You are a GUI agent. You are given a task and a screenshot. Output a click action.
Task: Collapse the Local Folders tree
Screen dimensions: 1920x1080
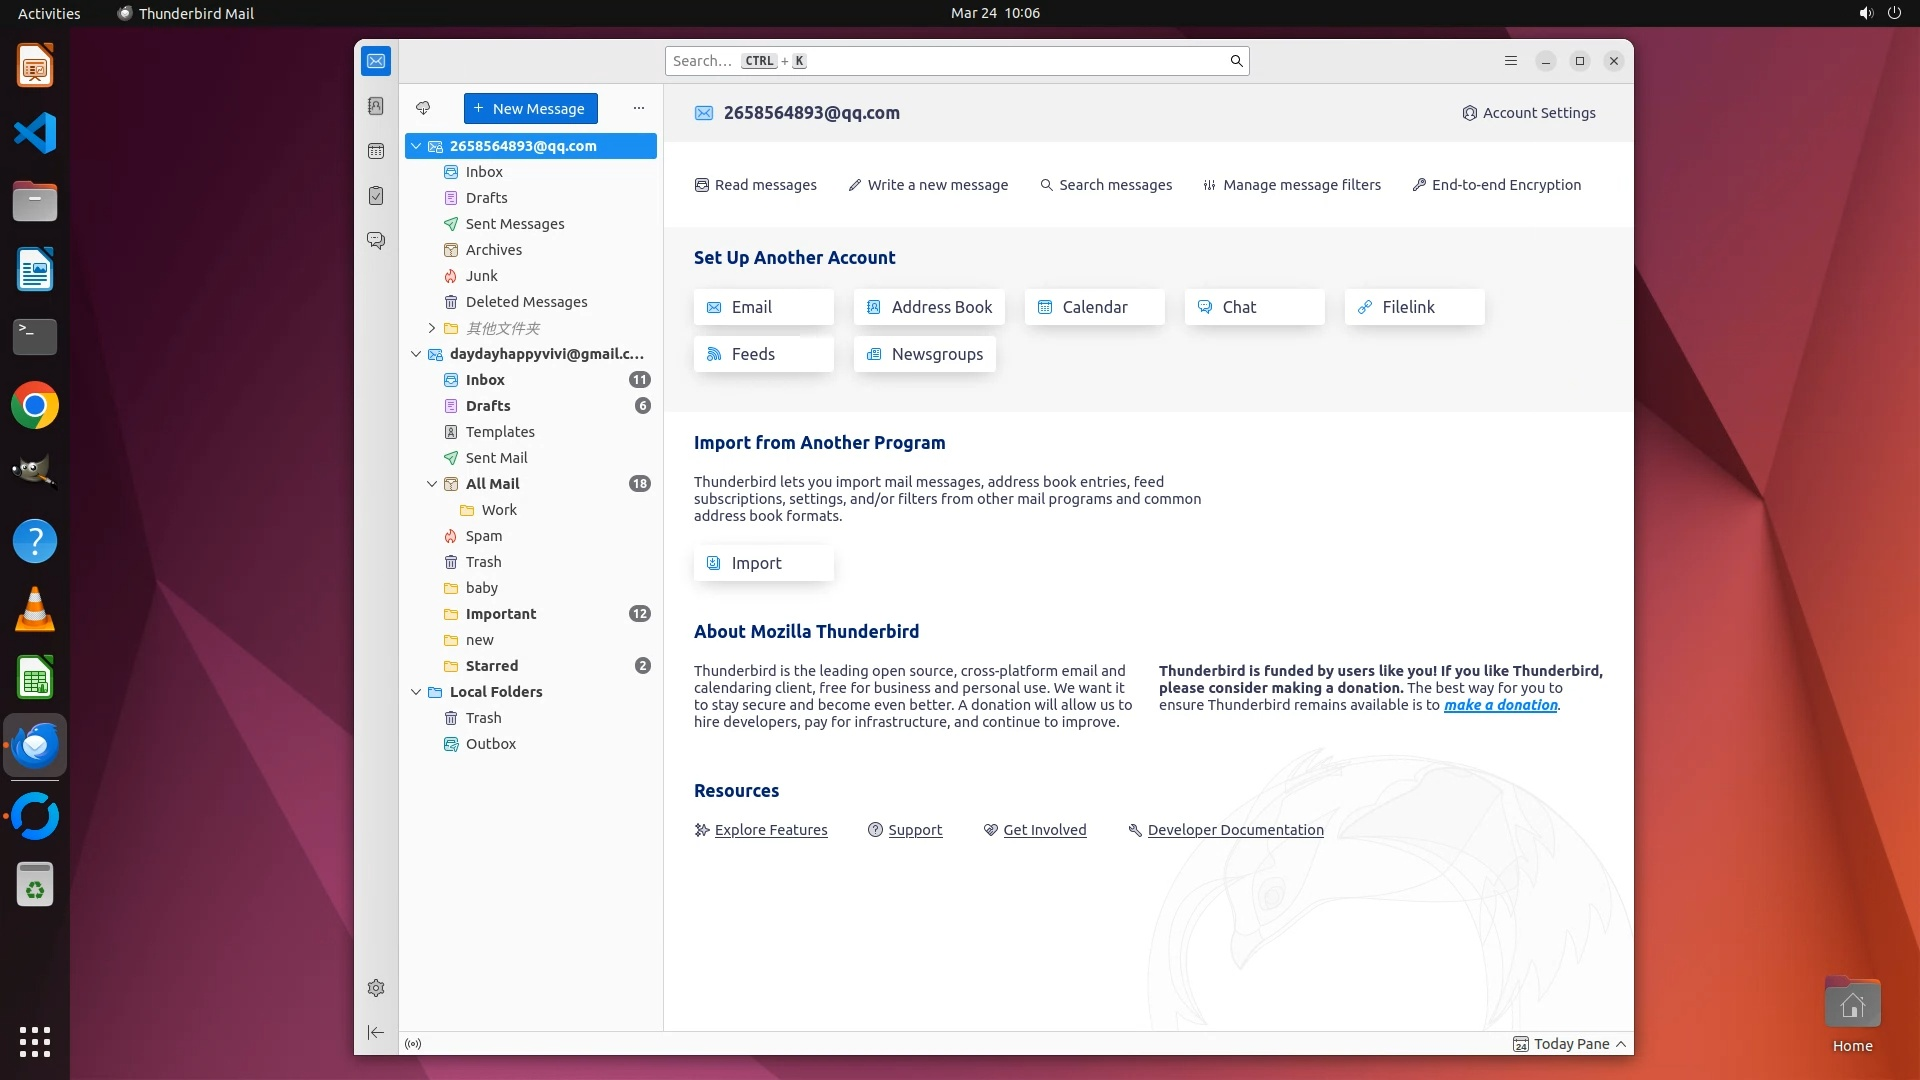click(x=416, y=692)
